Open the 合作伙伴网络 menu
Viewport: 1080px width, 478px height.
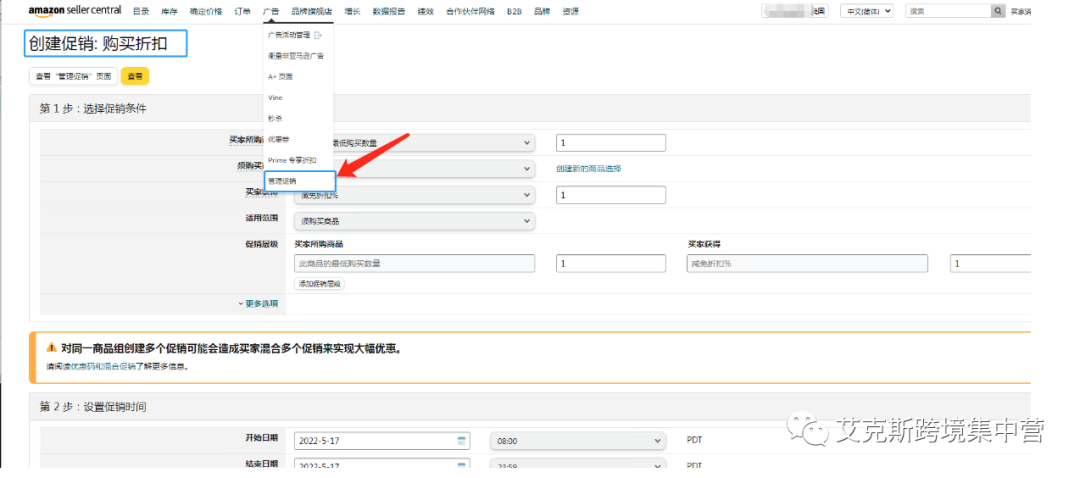[x=470, y=11]
